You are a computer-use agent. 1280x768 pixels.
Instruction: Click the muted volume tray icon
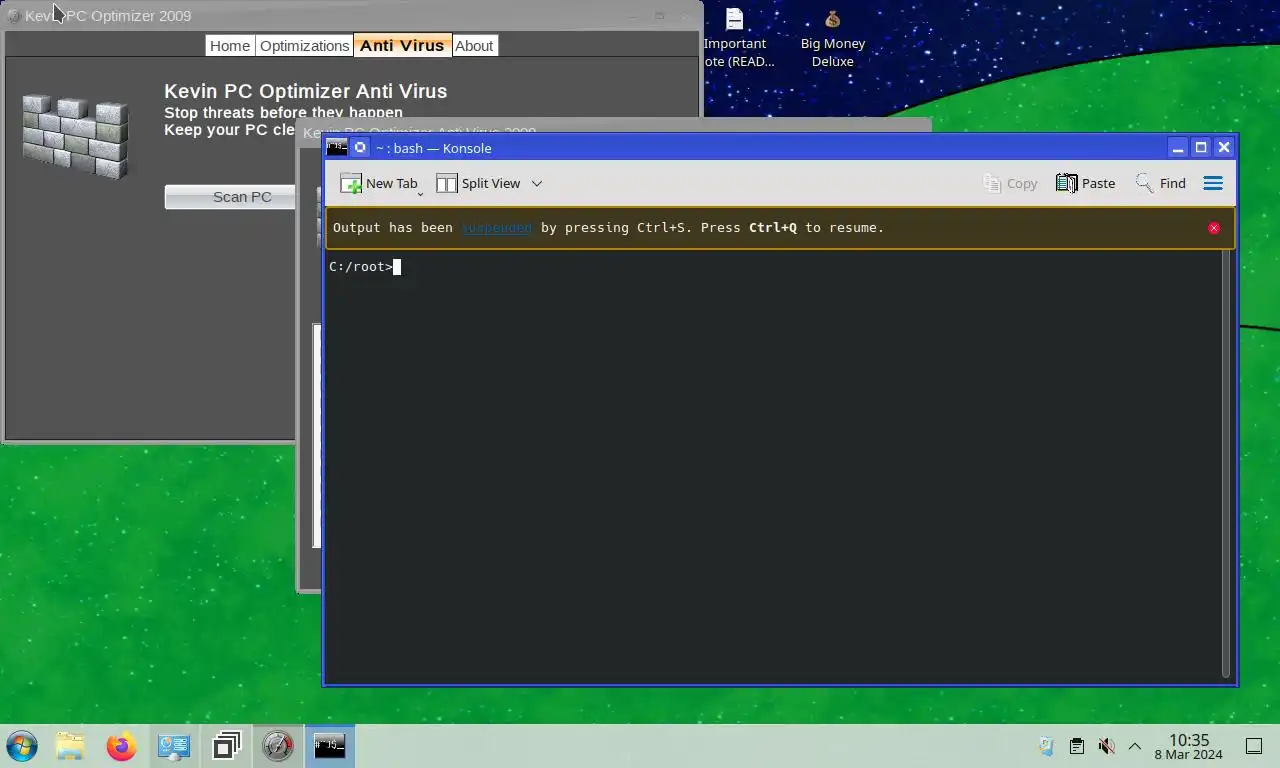1106,746
